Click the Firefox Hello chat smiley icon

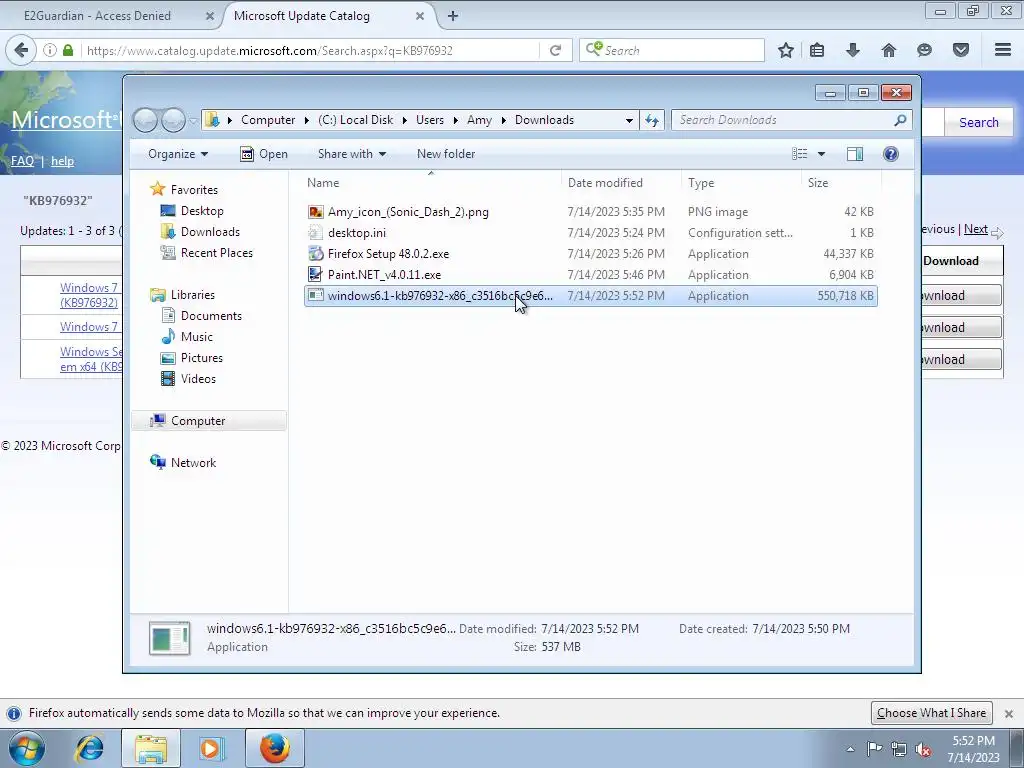924,50
